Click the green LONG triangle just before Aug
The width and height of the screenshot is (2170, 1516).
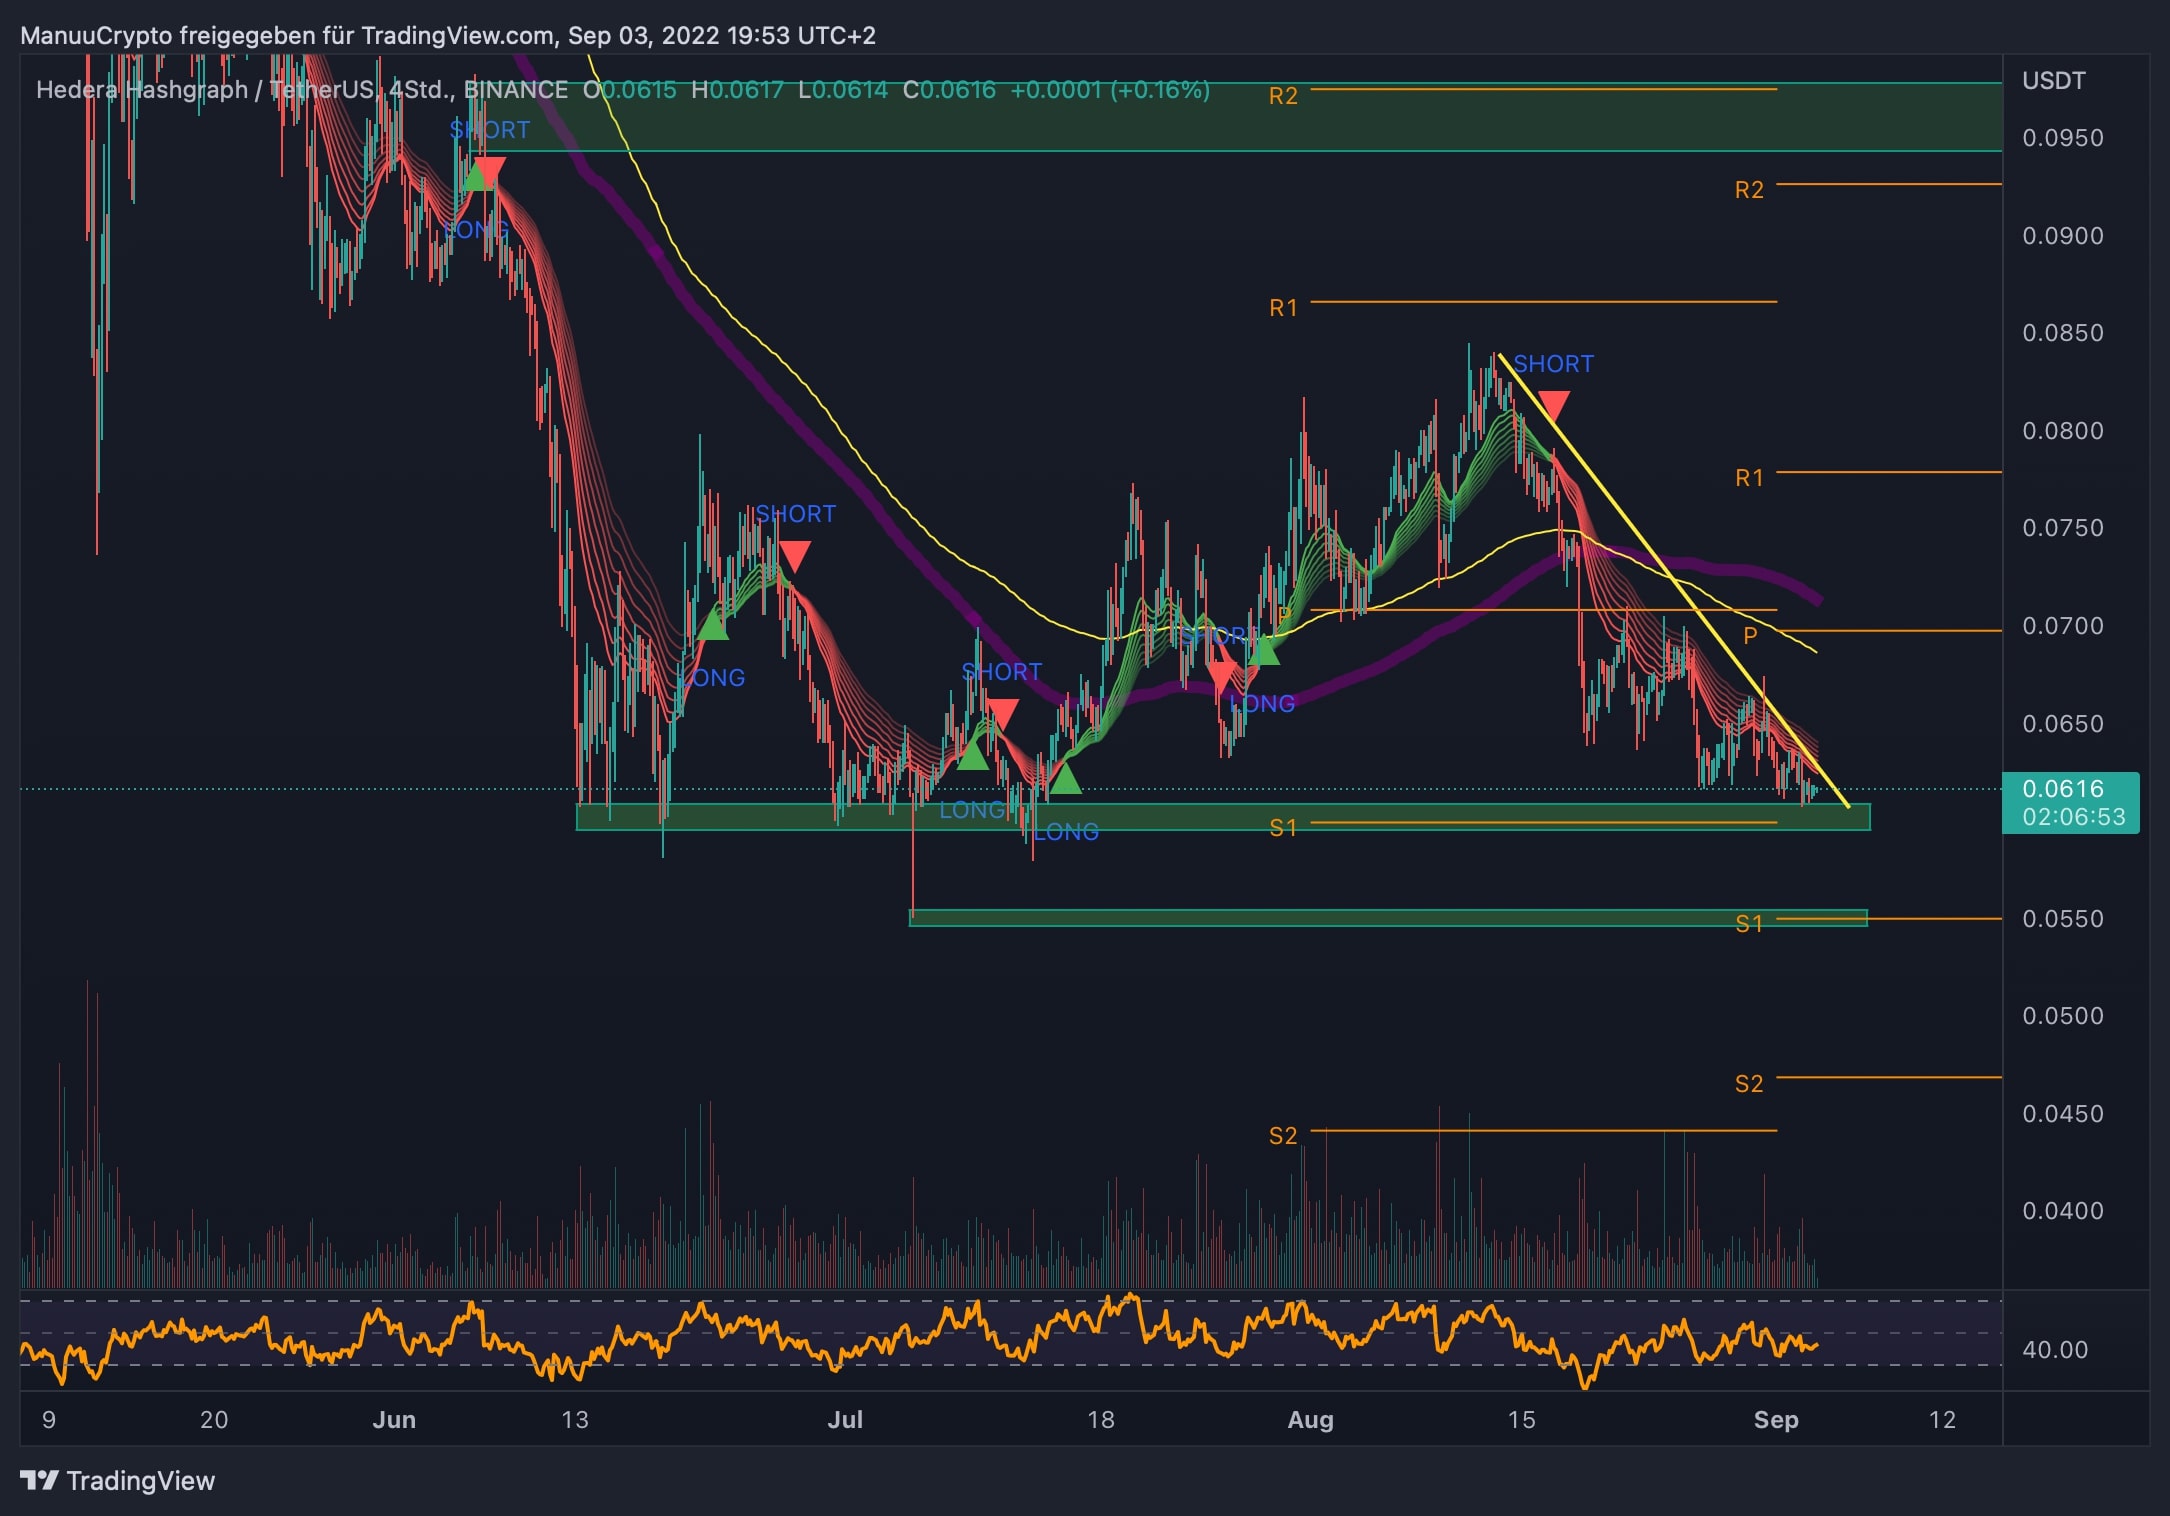tap(1264, 650)
